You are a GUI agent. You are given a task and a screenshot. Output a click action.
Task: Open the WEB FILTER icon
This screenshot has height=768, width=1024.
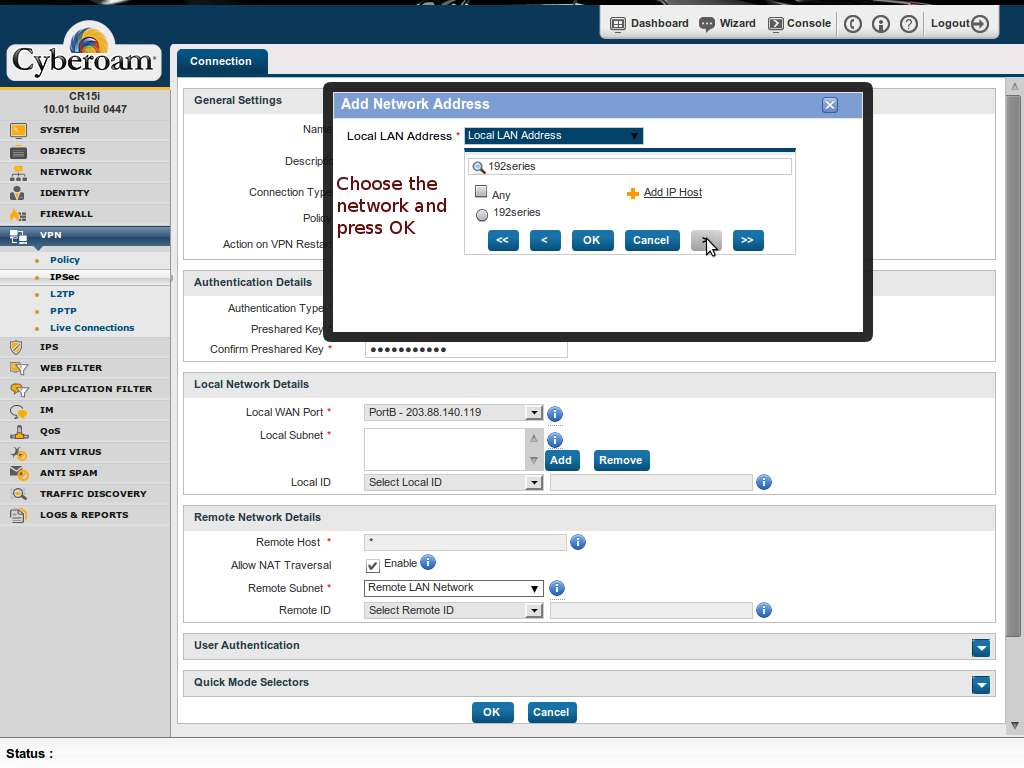(18, 368)
